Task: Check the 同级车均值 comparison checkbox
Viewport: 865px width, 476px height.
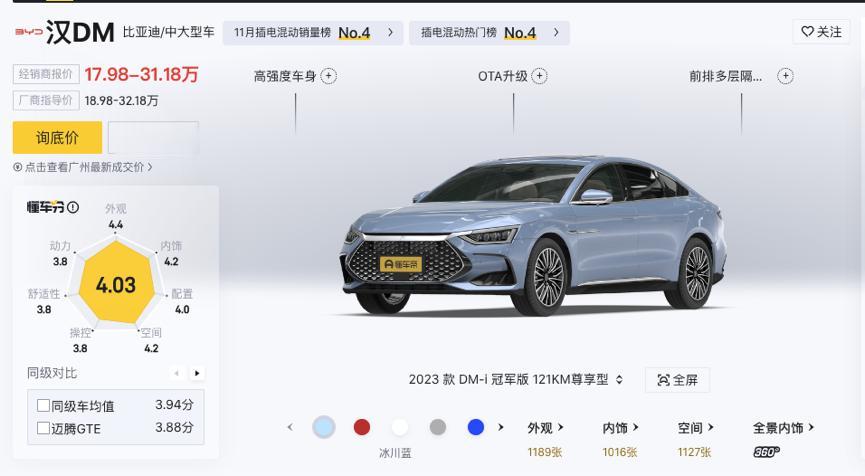Action: [x=44, y=405]
